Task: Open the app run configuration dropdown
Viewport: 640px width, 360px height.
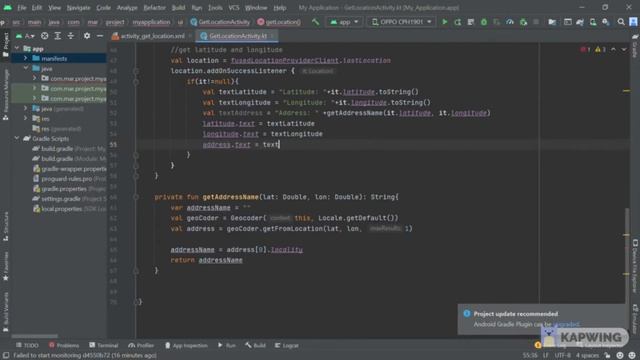Action: point(344,22)
